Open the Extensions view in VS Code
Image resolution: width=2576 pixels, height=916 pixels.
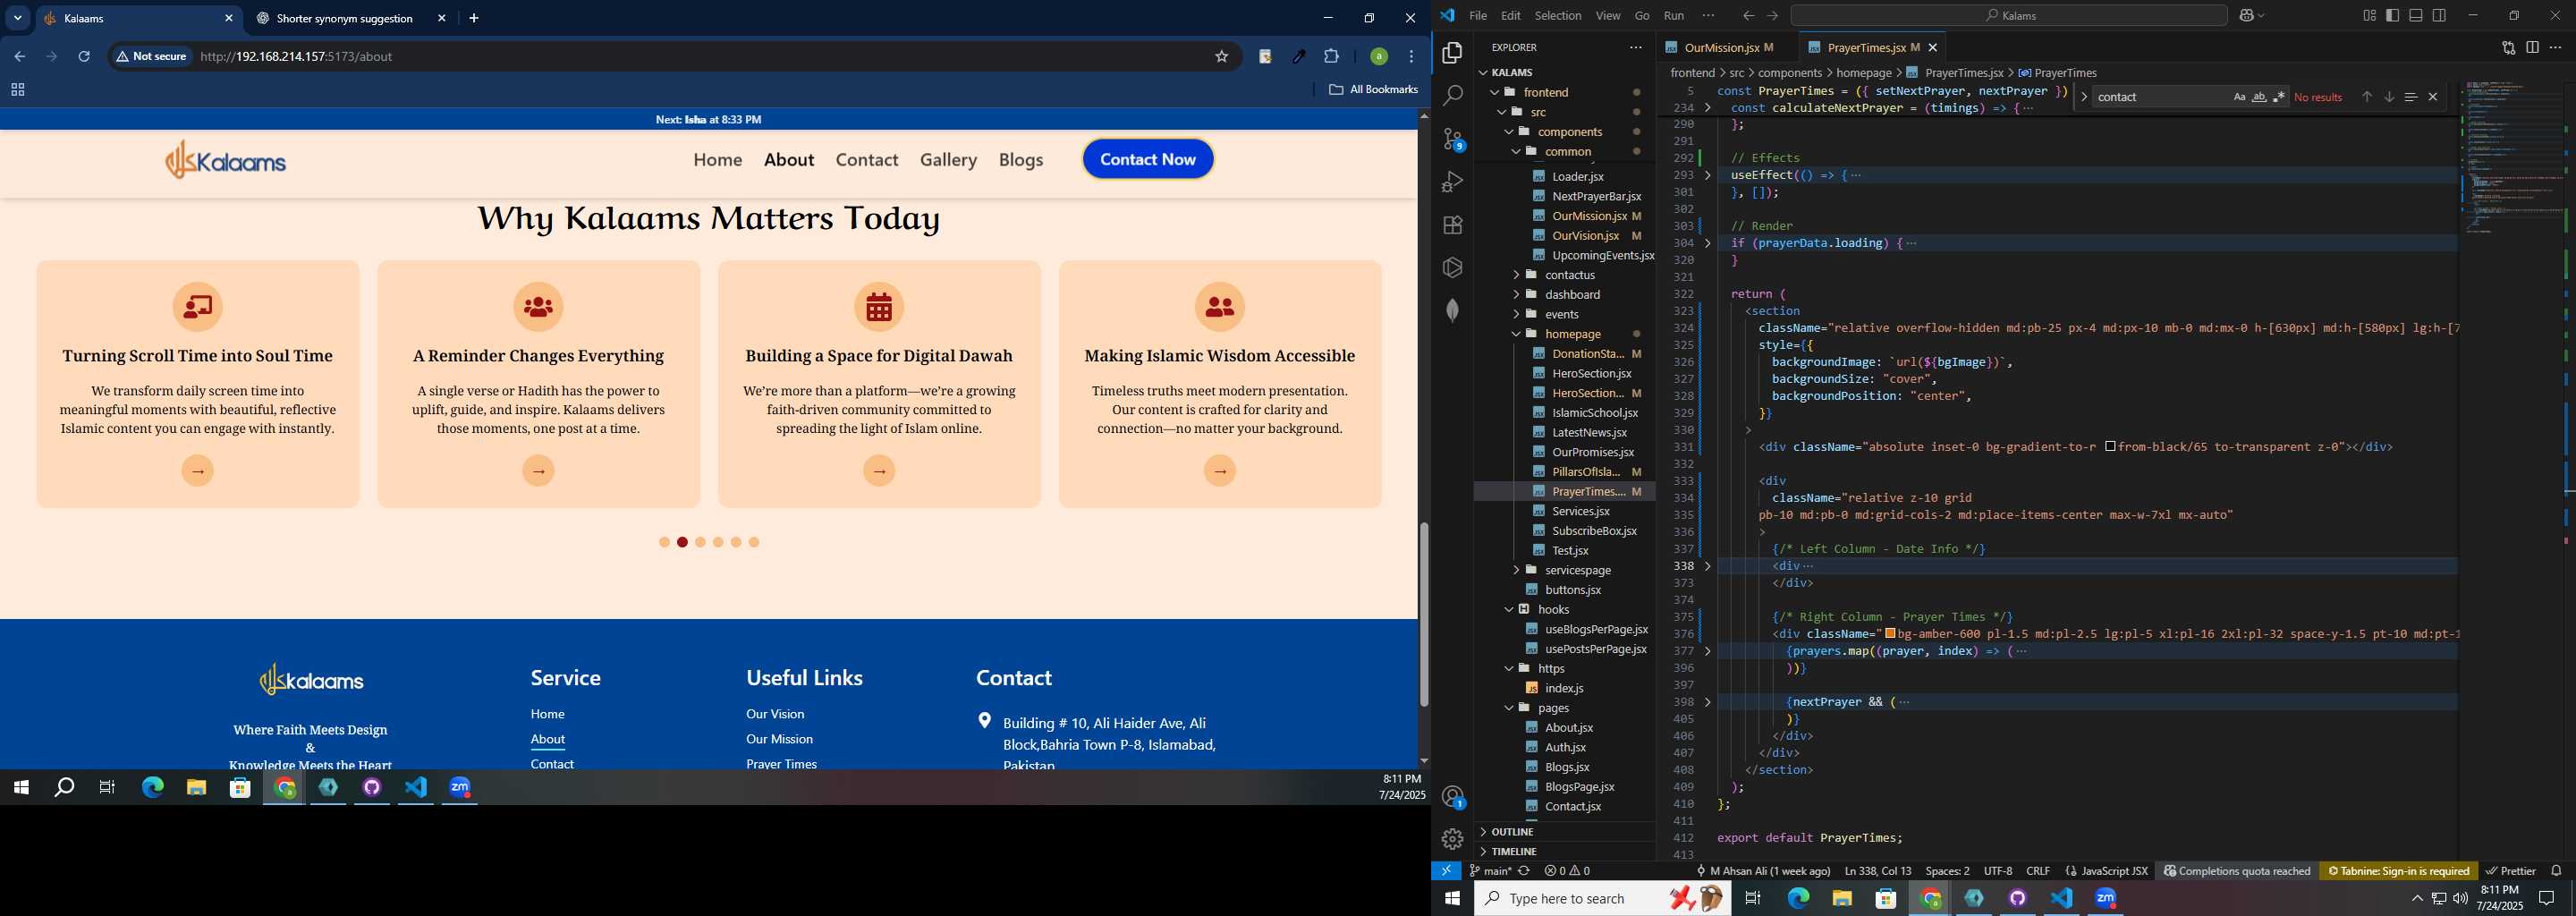click(1452, 225)
